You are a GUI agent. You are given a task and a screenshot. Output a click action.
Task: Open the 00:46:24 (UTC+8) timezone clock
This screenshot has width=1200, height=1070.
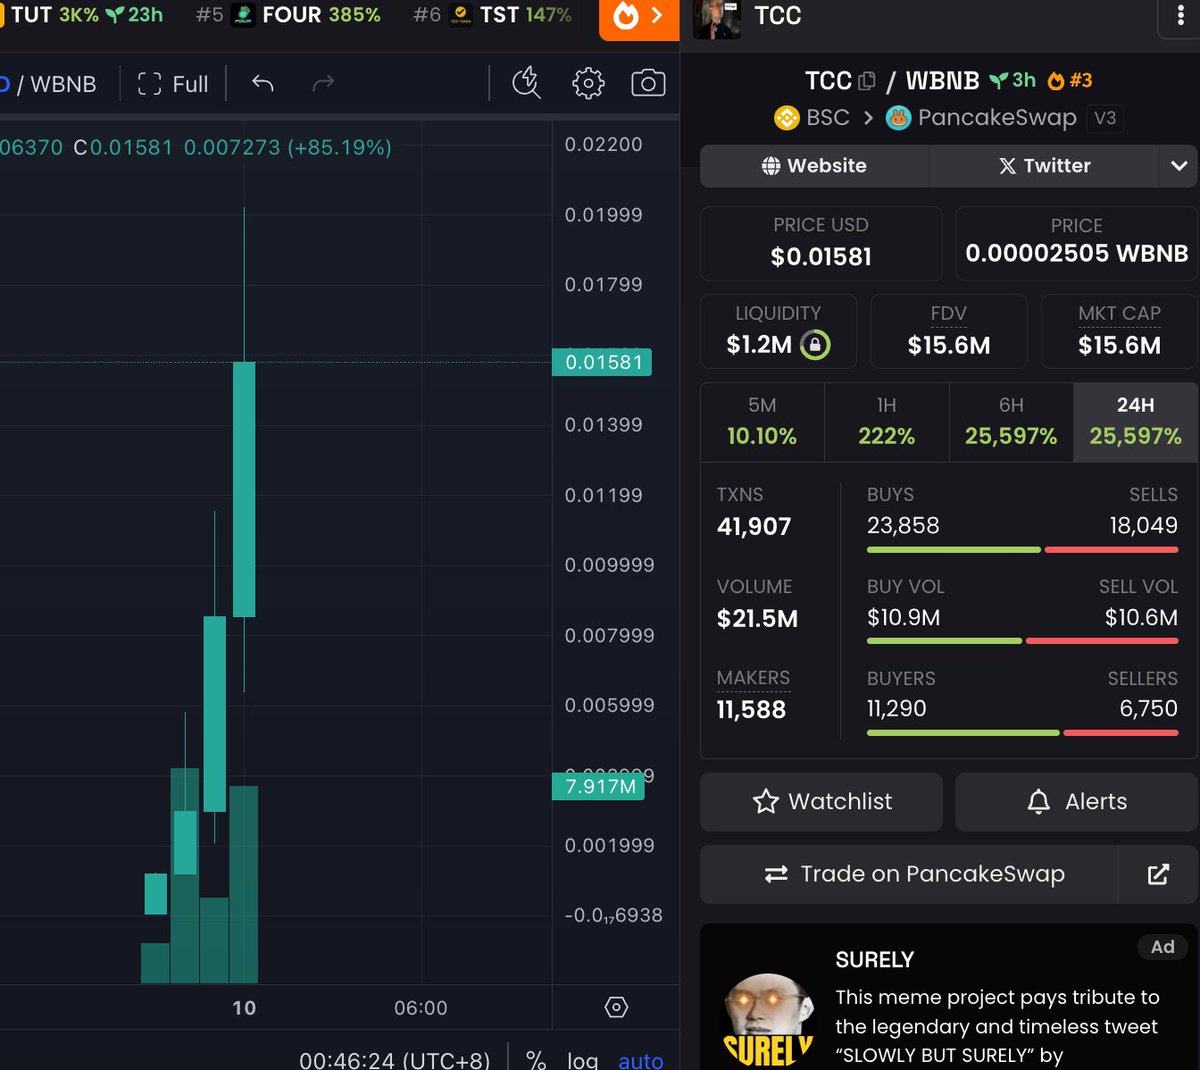click(395, 1059)
